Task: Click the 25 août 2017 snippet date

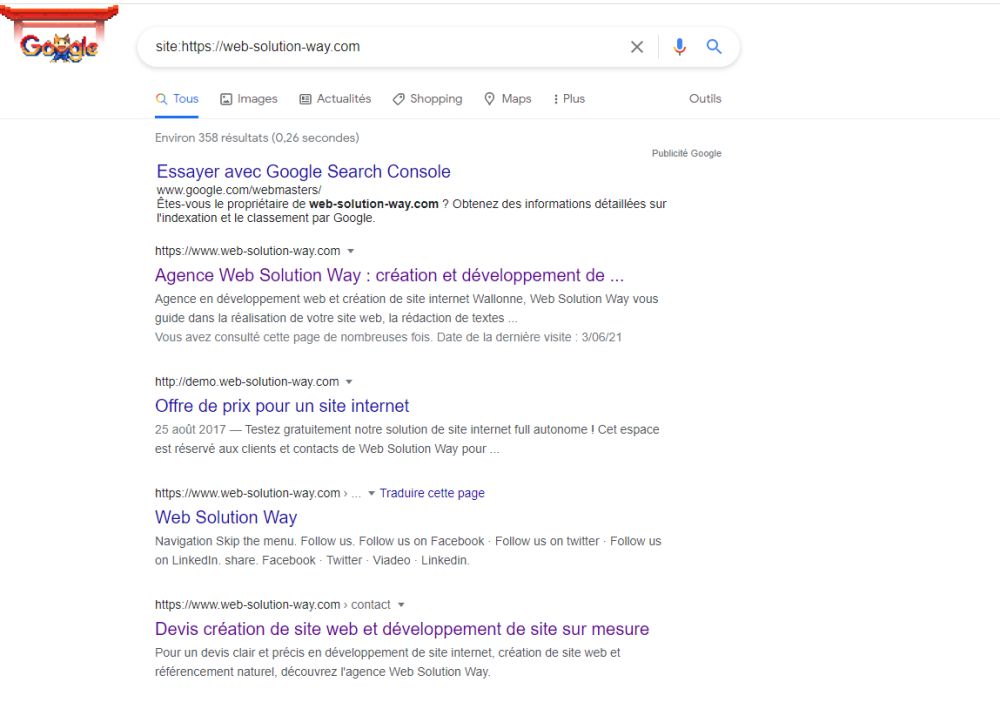Action: (190, 430)
